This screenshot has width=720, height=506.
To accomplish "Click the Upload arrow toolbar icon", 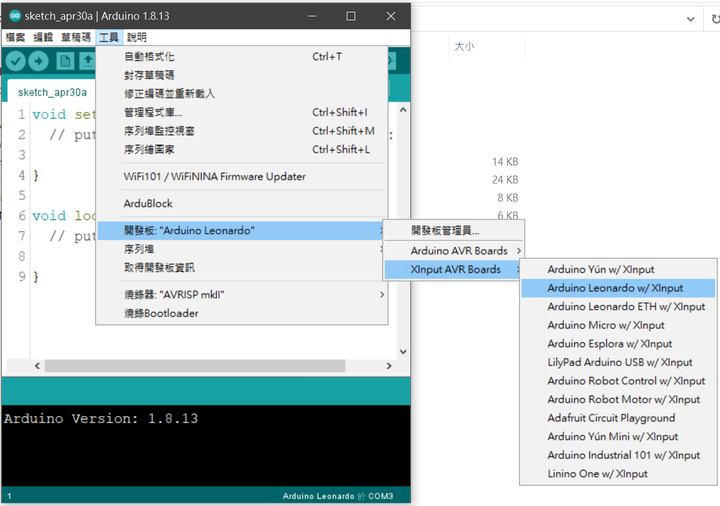I will [39, 61].
